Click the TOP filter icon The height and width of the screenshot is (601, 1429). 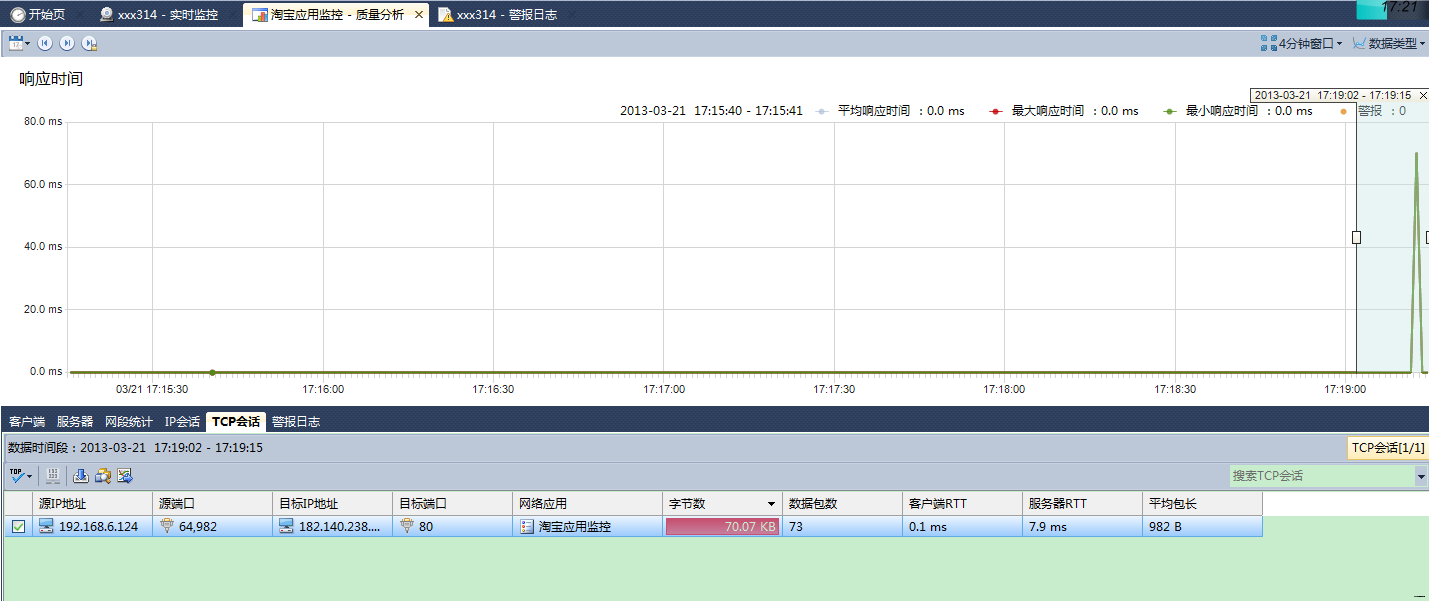(x=16, y=475)
